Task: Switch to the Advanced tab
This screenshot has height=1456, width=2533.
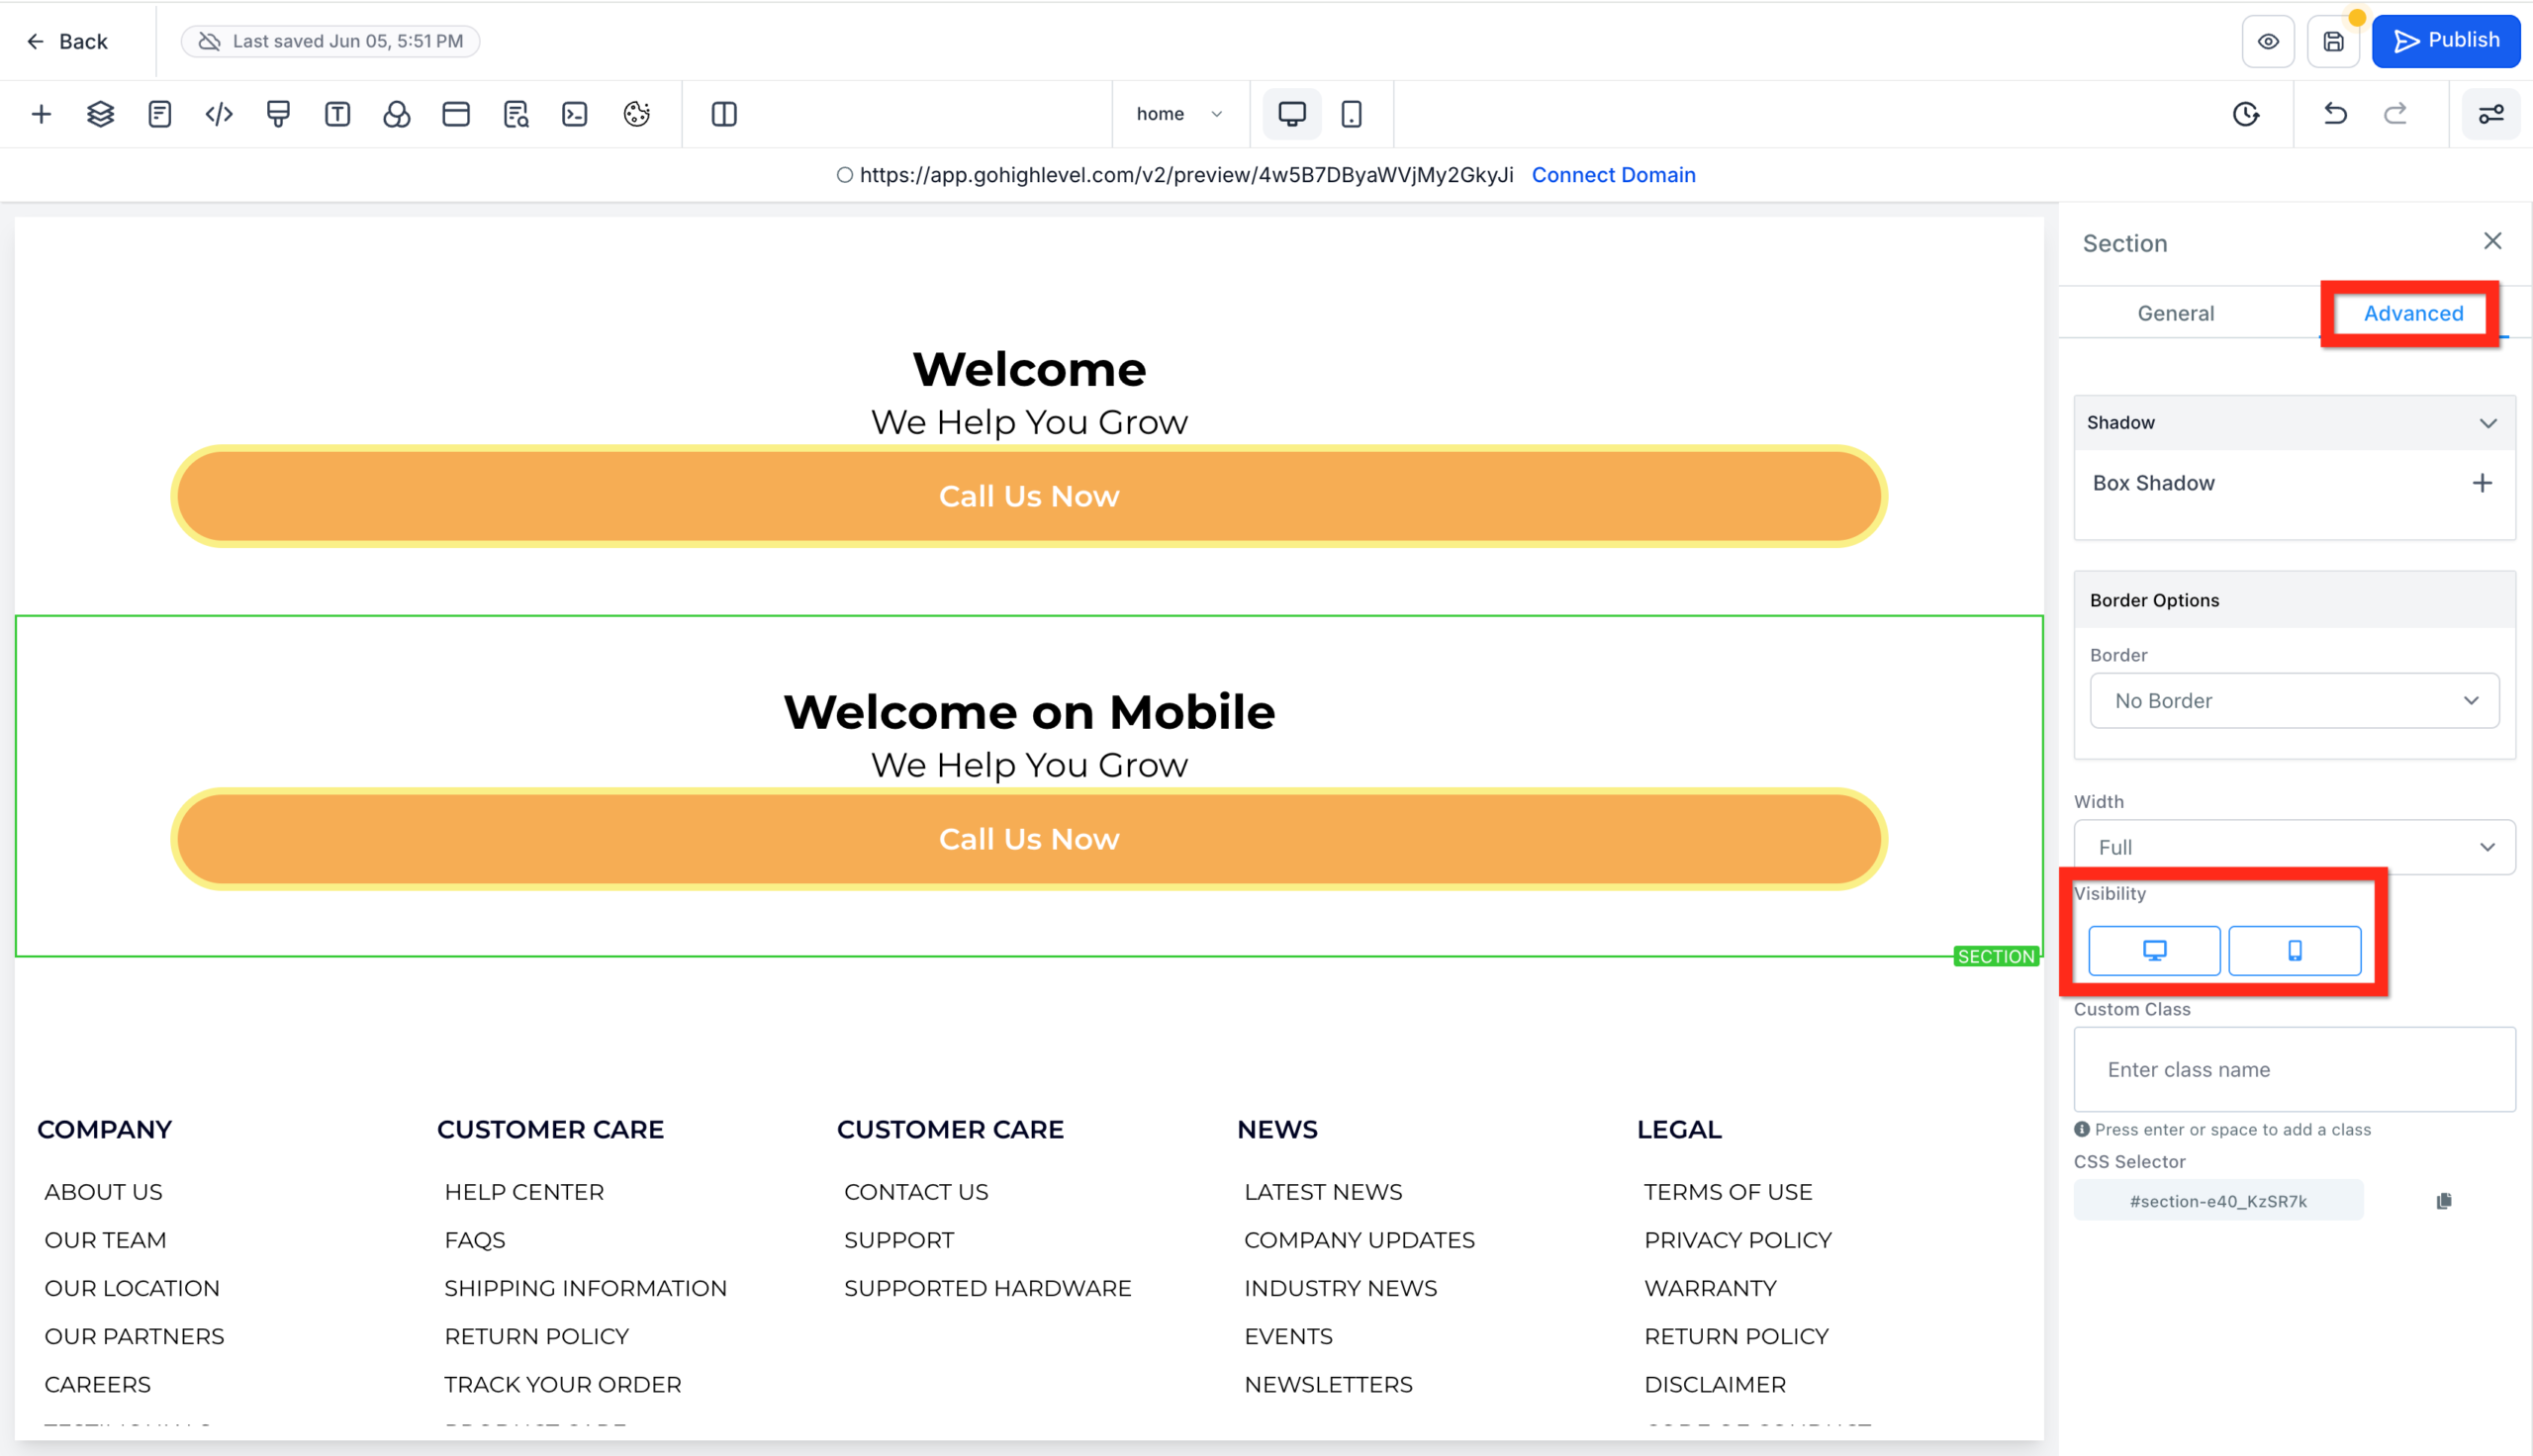Action: coord(2412,313)
